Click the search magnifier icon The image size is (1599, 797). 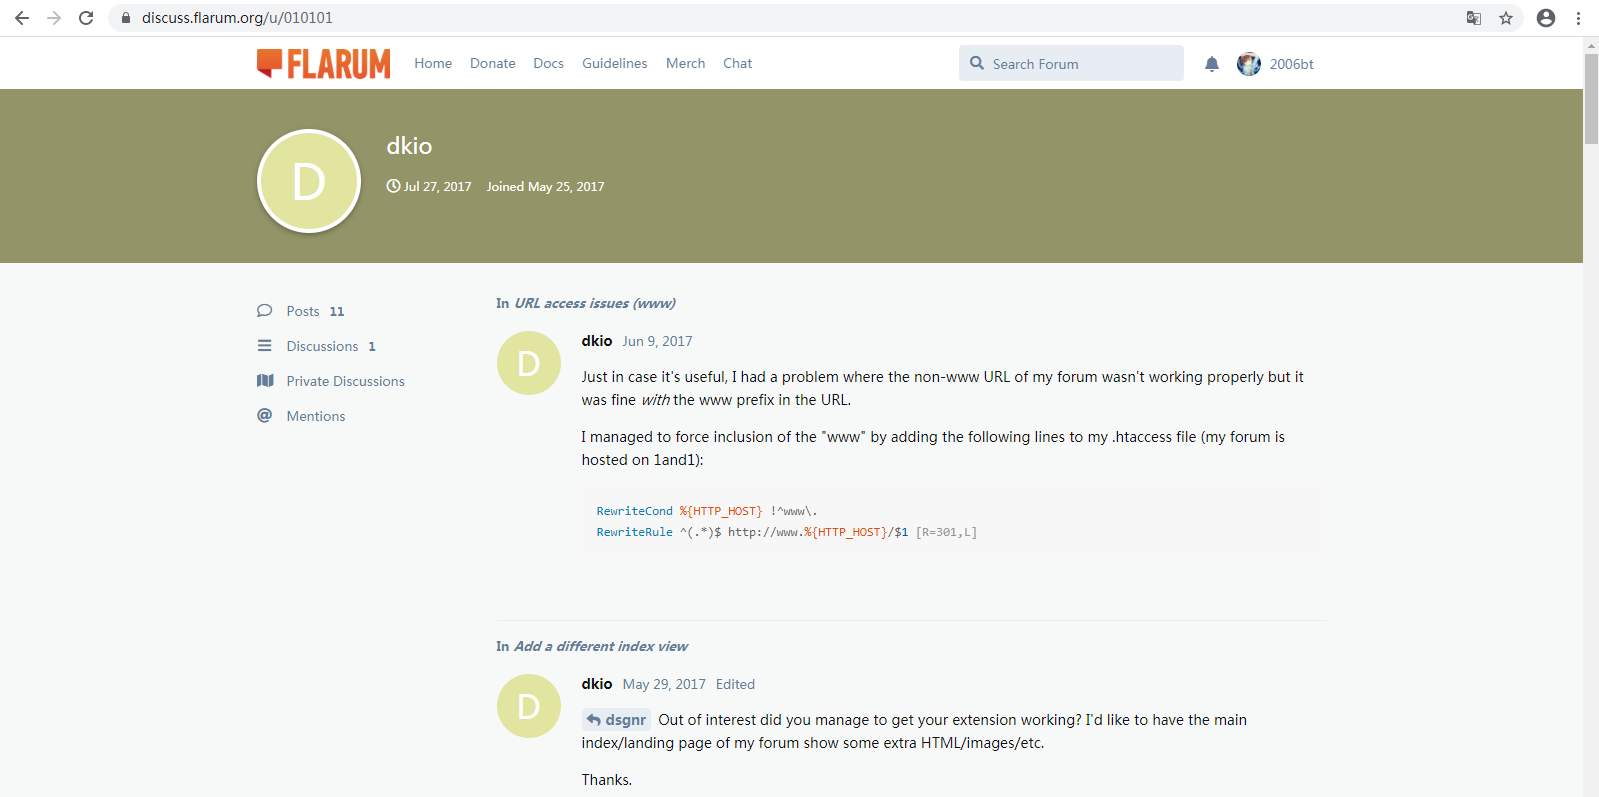(977, 63)
